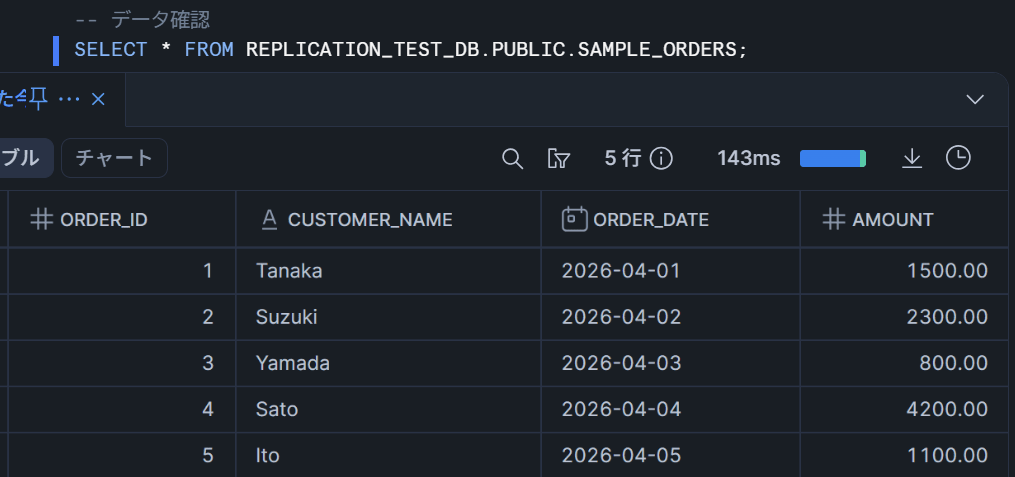Switch to the テーブル view
1015x477 pixels.
pyautogui.click(x=22, y=158)
